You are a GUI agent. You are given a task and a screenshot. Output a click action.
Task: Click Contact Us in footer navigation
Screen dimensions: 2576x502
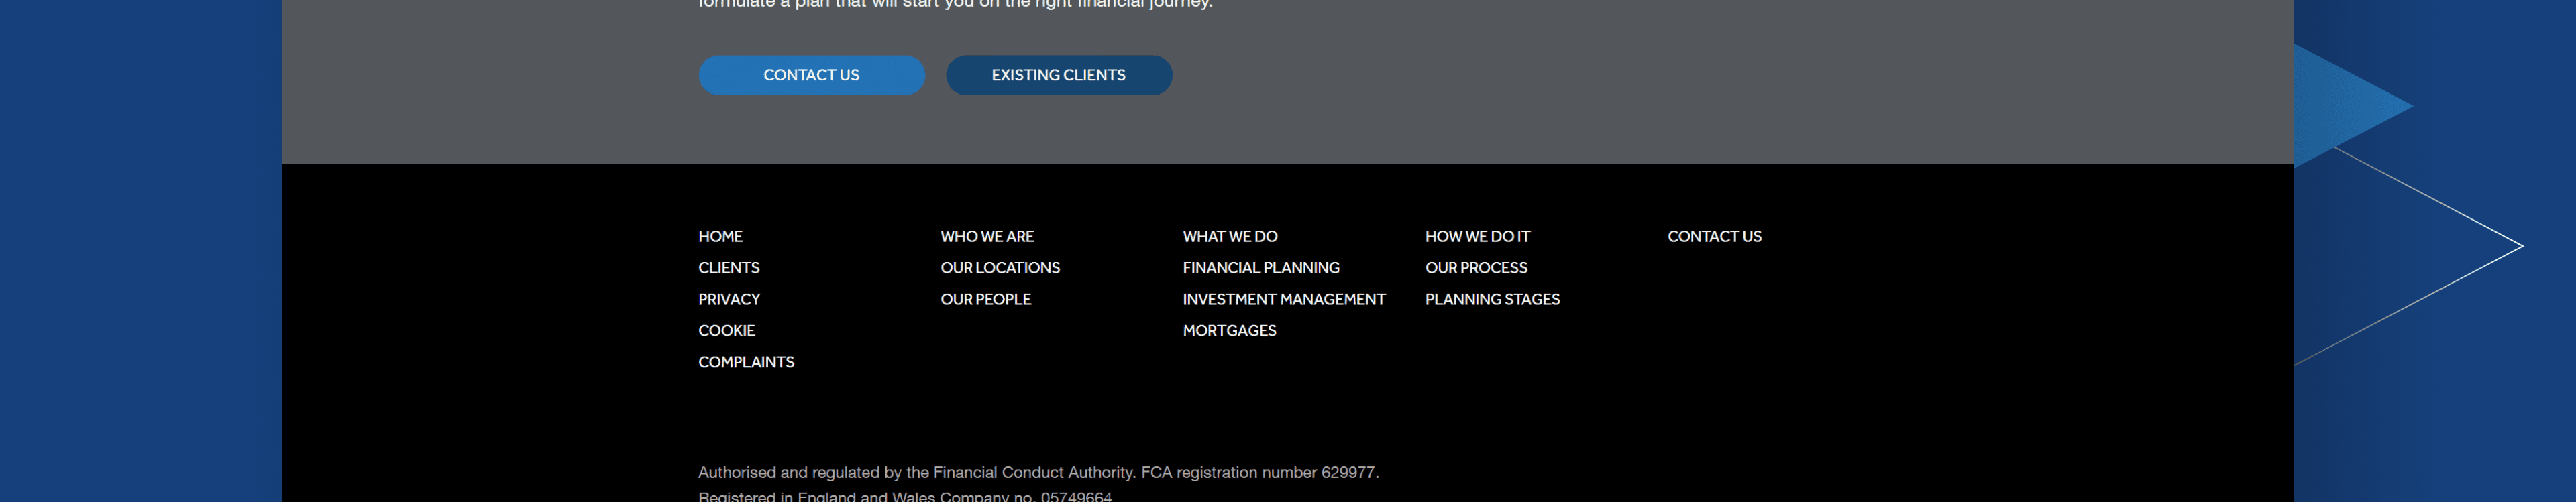point(1713,237)
